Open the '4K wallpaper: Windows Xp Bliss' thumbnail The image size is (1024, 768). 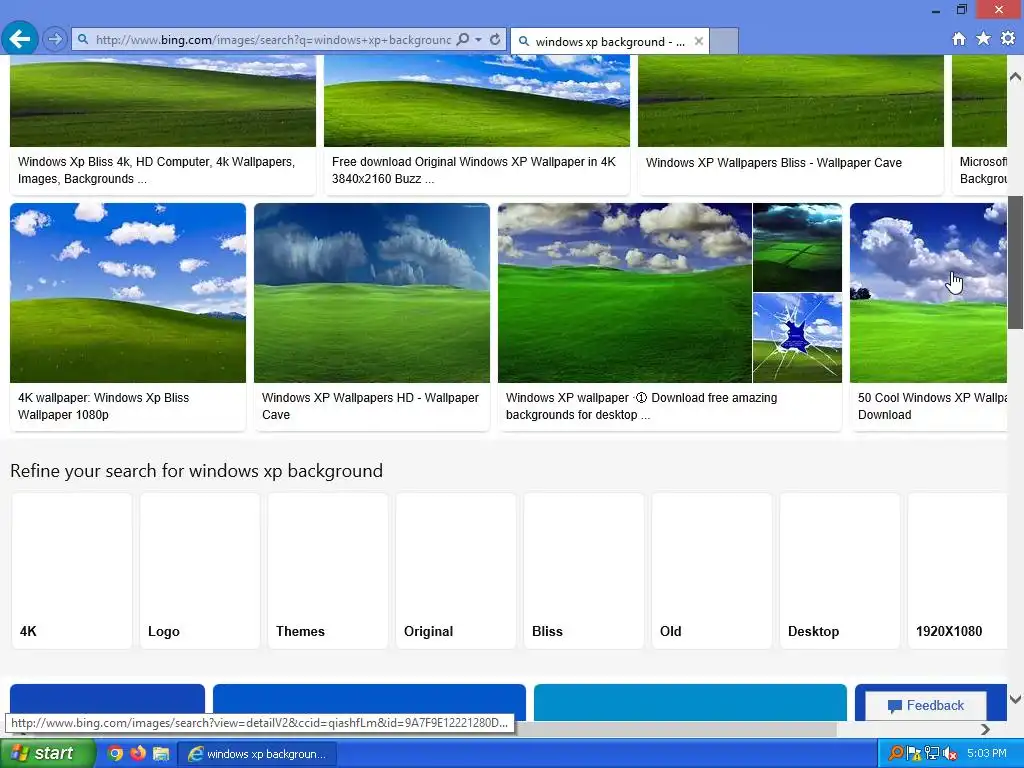128,293
